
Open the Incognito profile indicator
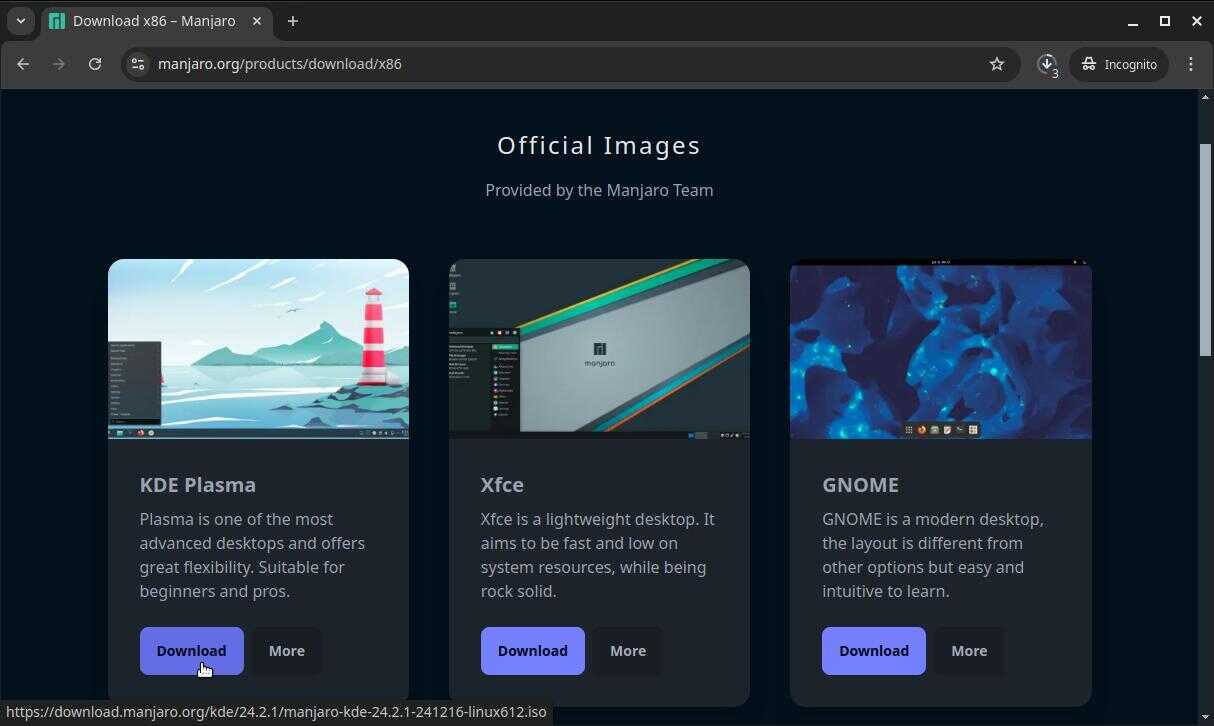pos(1119,64)
